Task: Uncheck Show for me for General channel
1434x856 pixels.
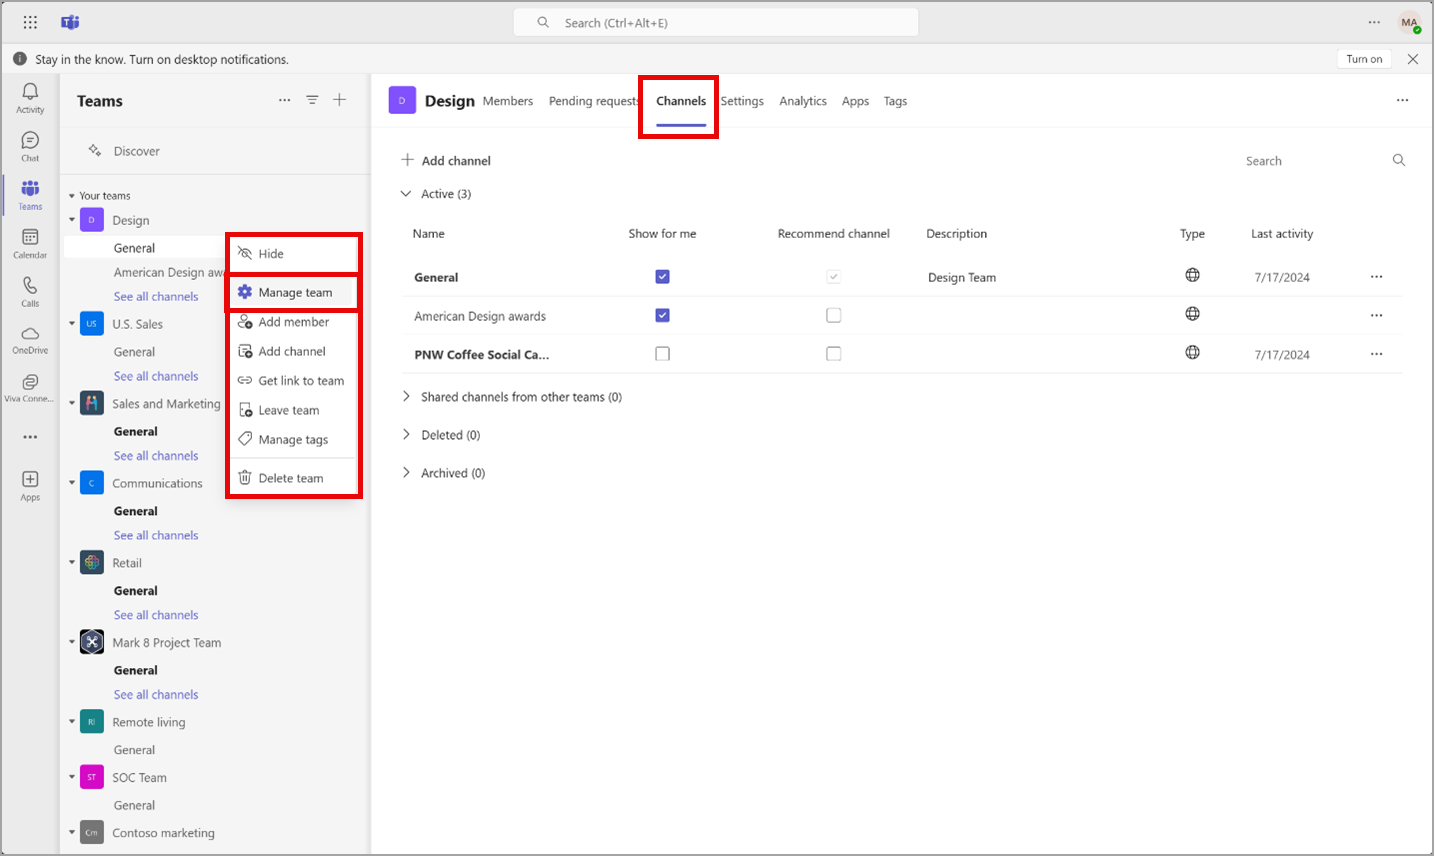Action: click(662, 277)
